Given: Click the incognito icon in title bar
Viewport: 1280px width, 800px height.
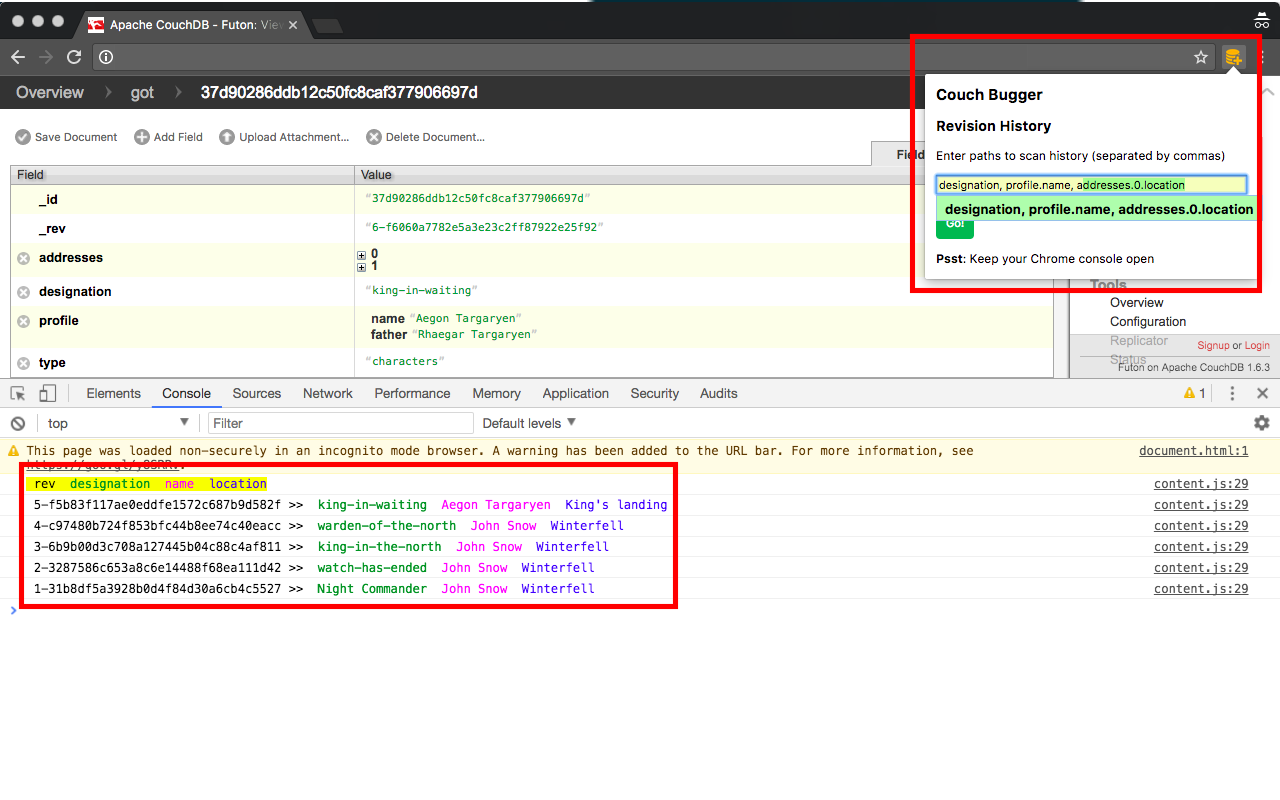Looking at the screenshot, I should click(1261, 20).
